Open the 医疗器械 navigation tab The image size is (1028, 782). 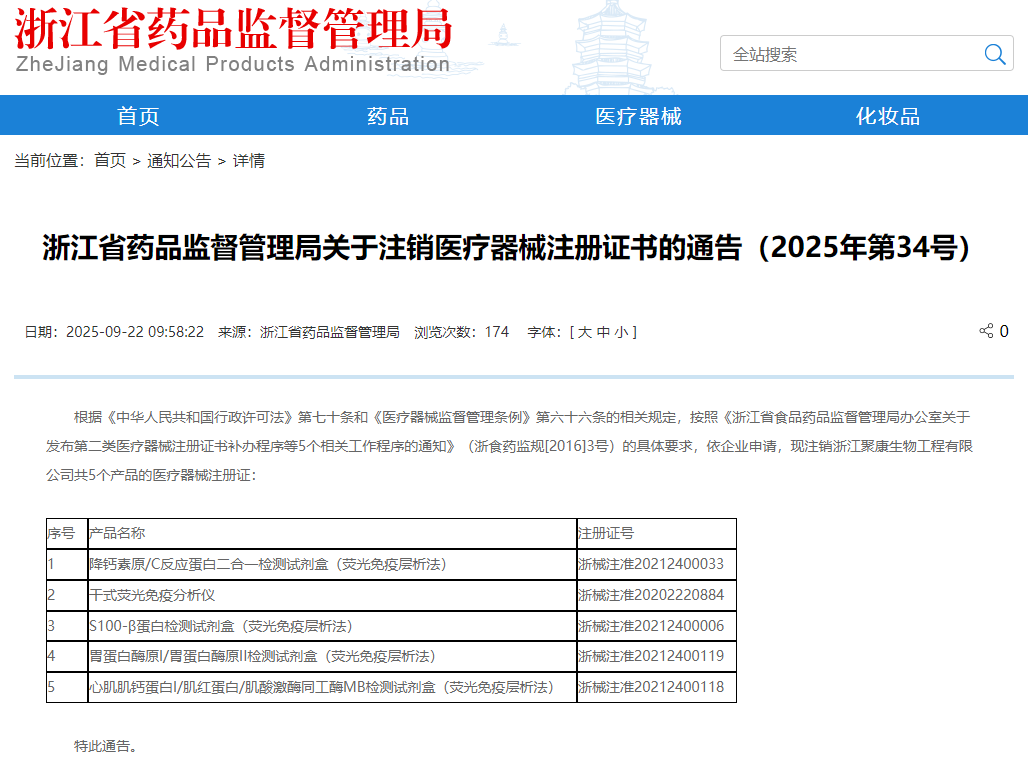[x=638, y=116]
